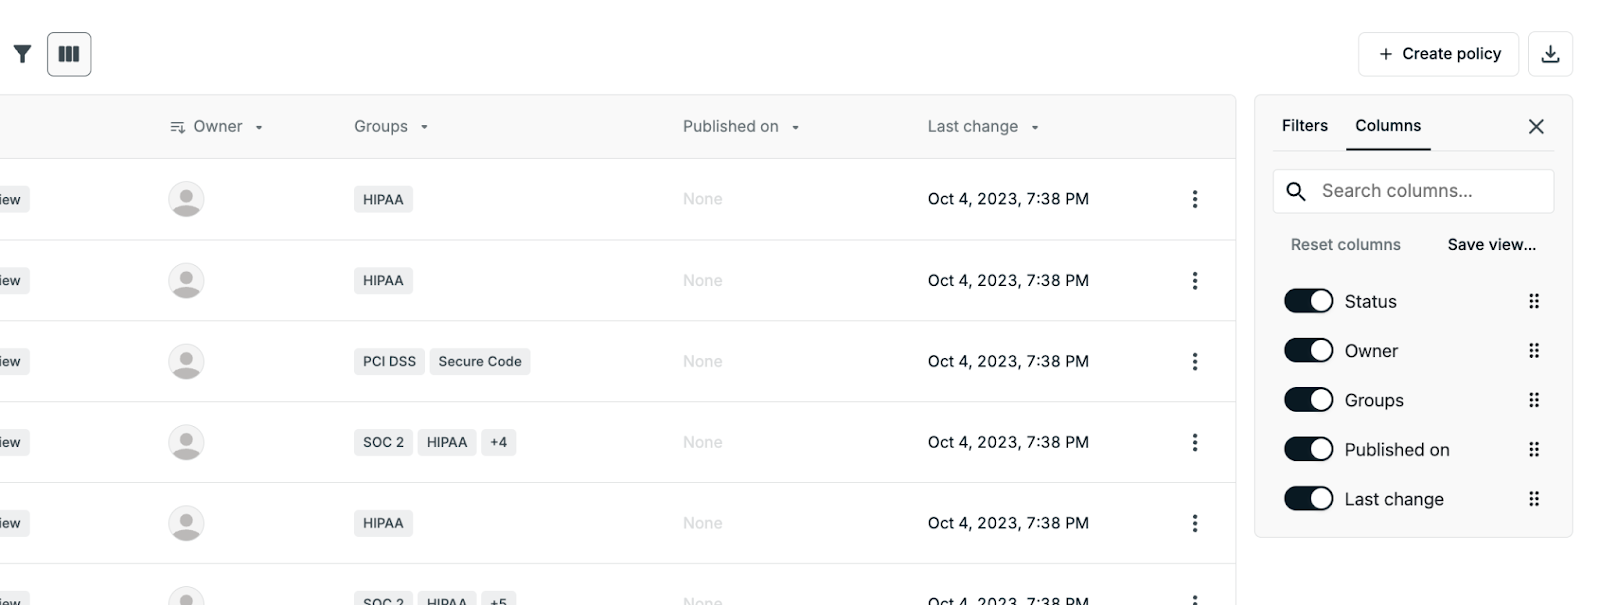
Task: Focus the Search columns field
Action: (x=1413, y=191)
